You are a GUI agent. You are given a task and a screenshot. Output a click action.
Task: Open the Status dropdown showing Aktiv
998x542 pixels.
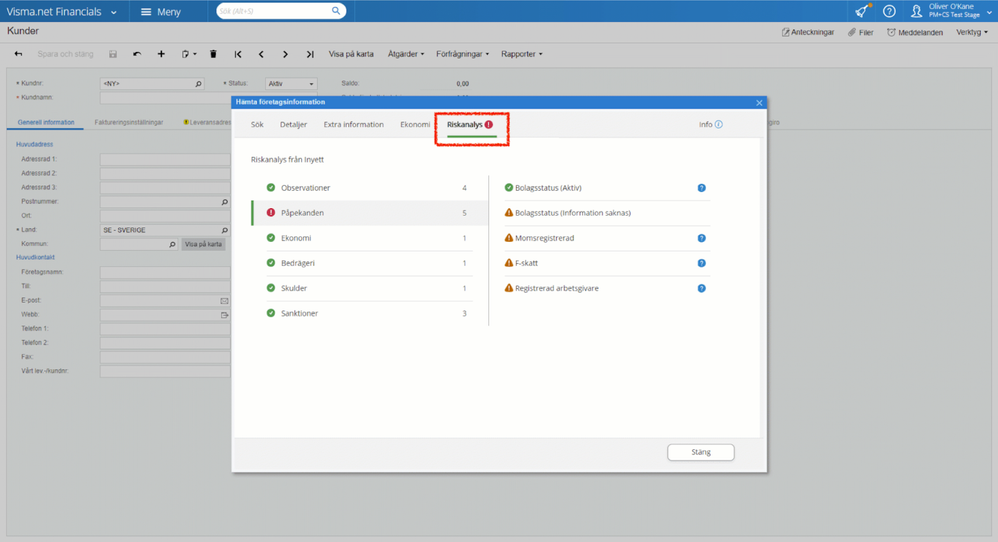point(291,83)
